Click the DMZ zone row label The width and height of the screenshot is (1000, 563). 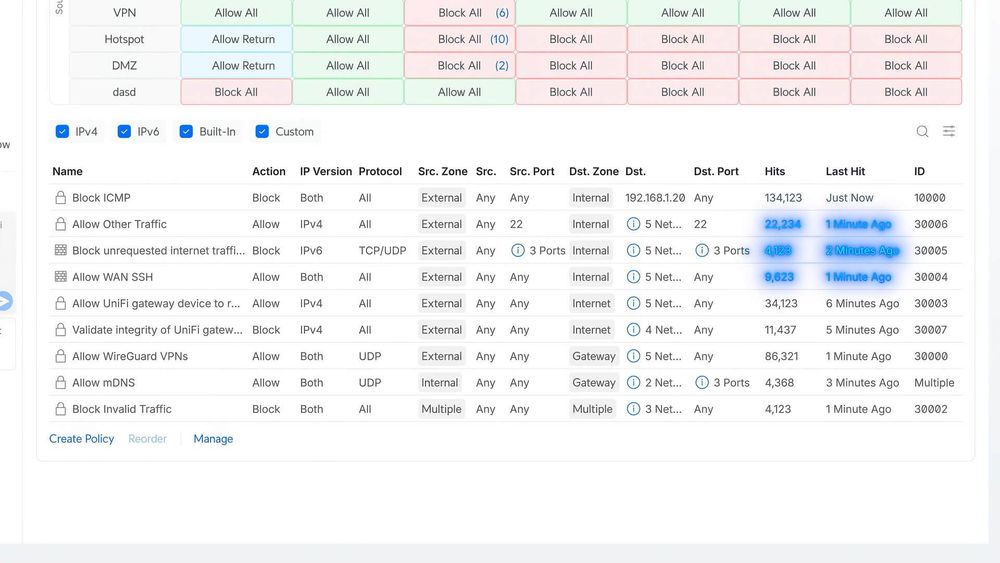(124, 66)
